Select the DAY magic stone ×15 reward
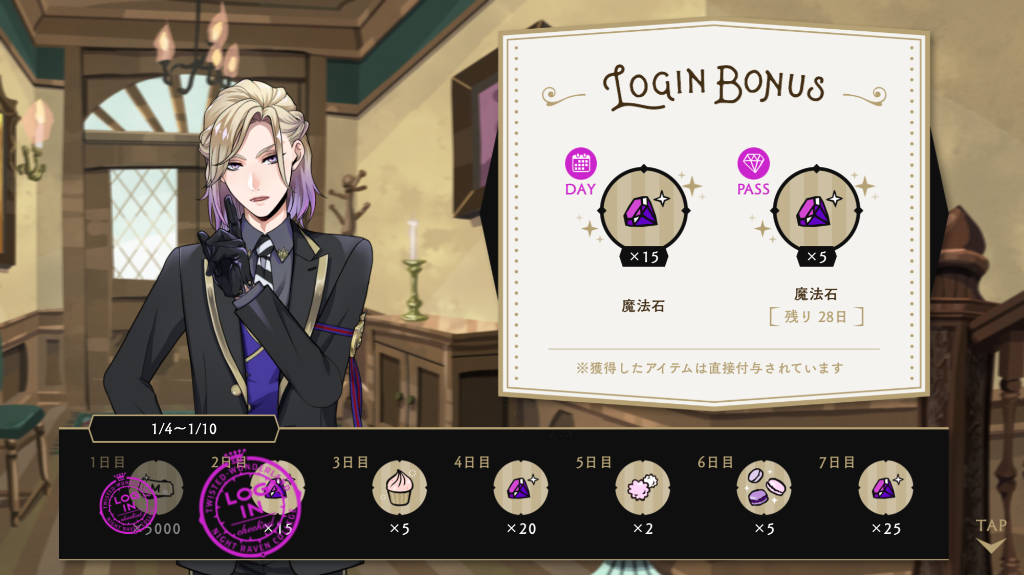Screen dimensions: 1024x576 (644, 212)
